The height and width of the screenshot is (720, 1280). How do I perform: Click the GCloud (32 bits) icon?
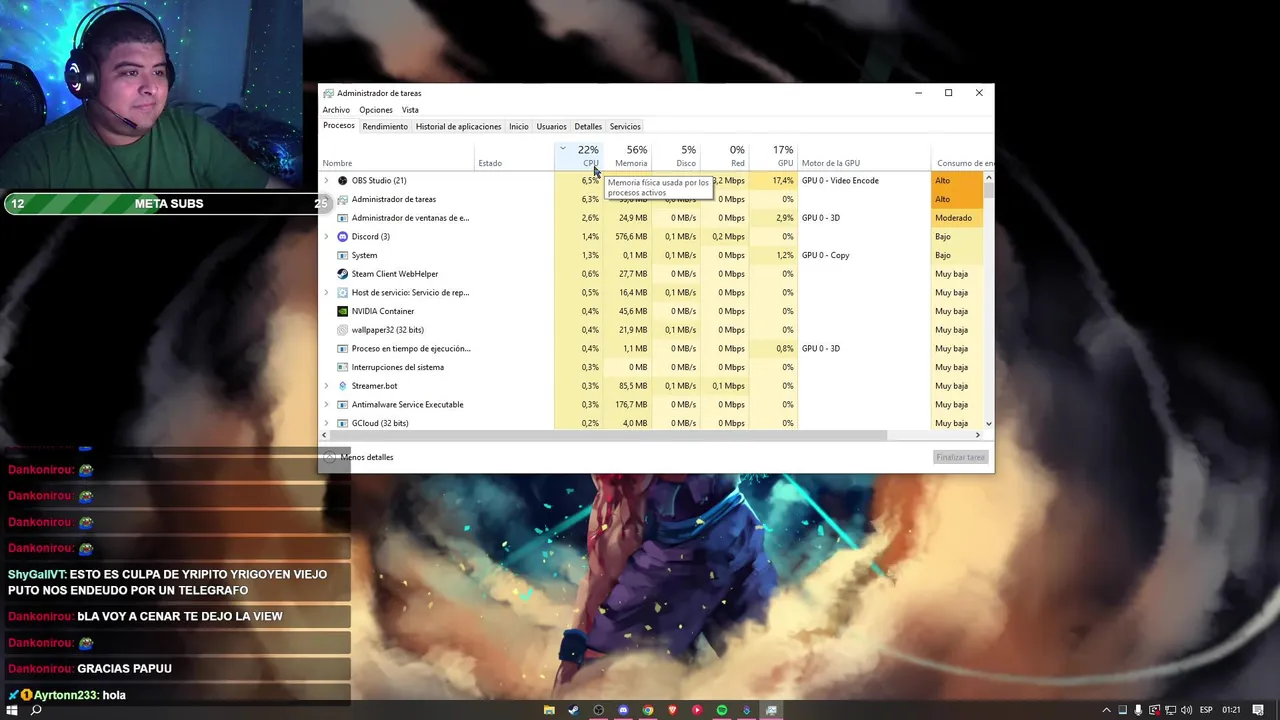(343, 423)
